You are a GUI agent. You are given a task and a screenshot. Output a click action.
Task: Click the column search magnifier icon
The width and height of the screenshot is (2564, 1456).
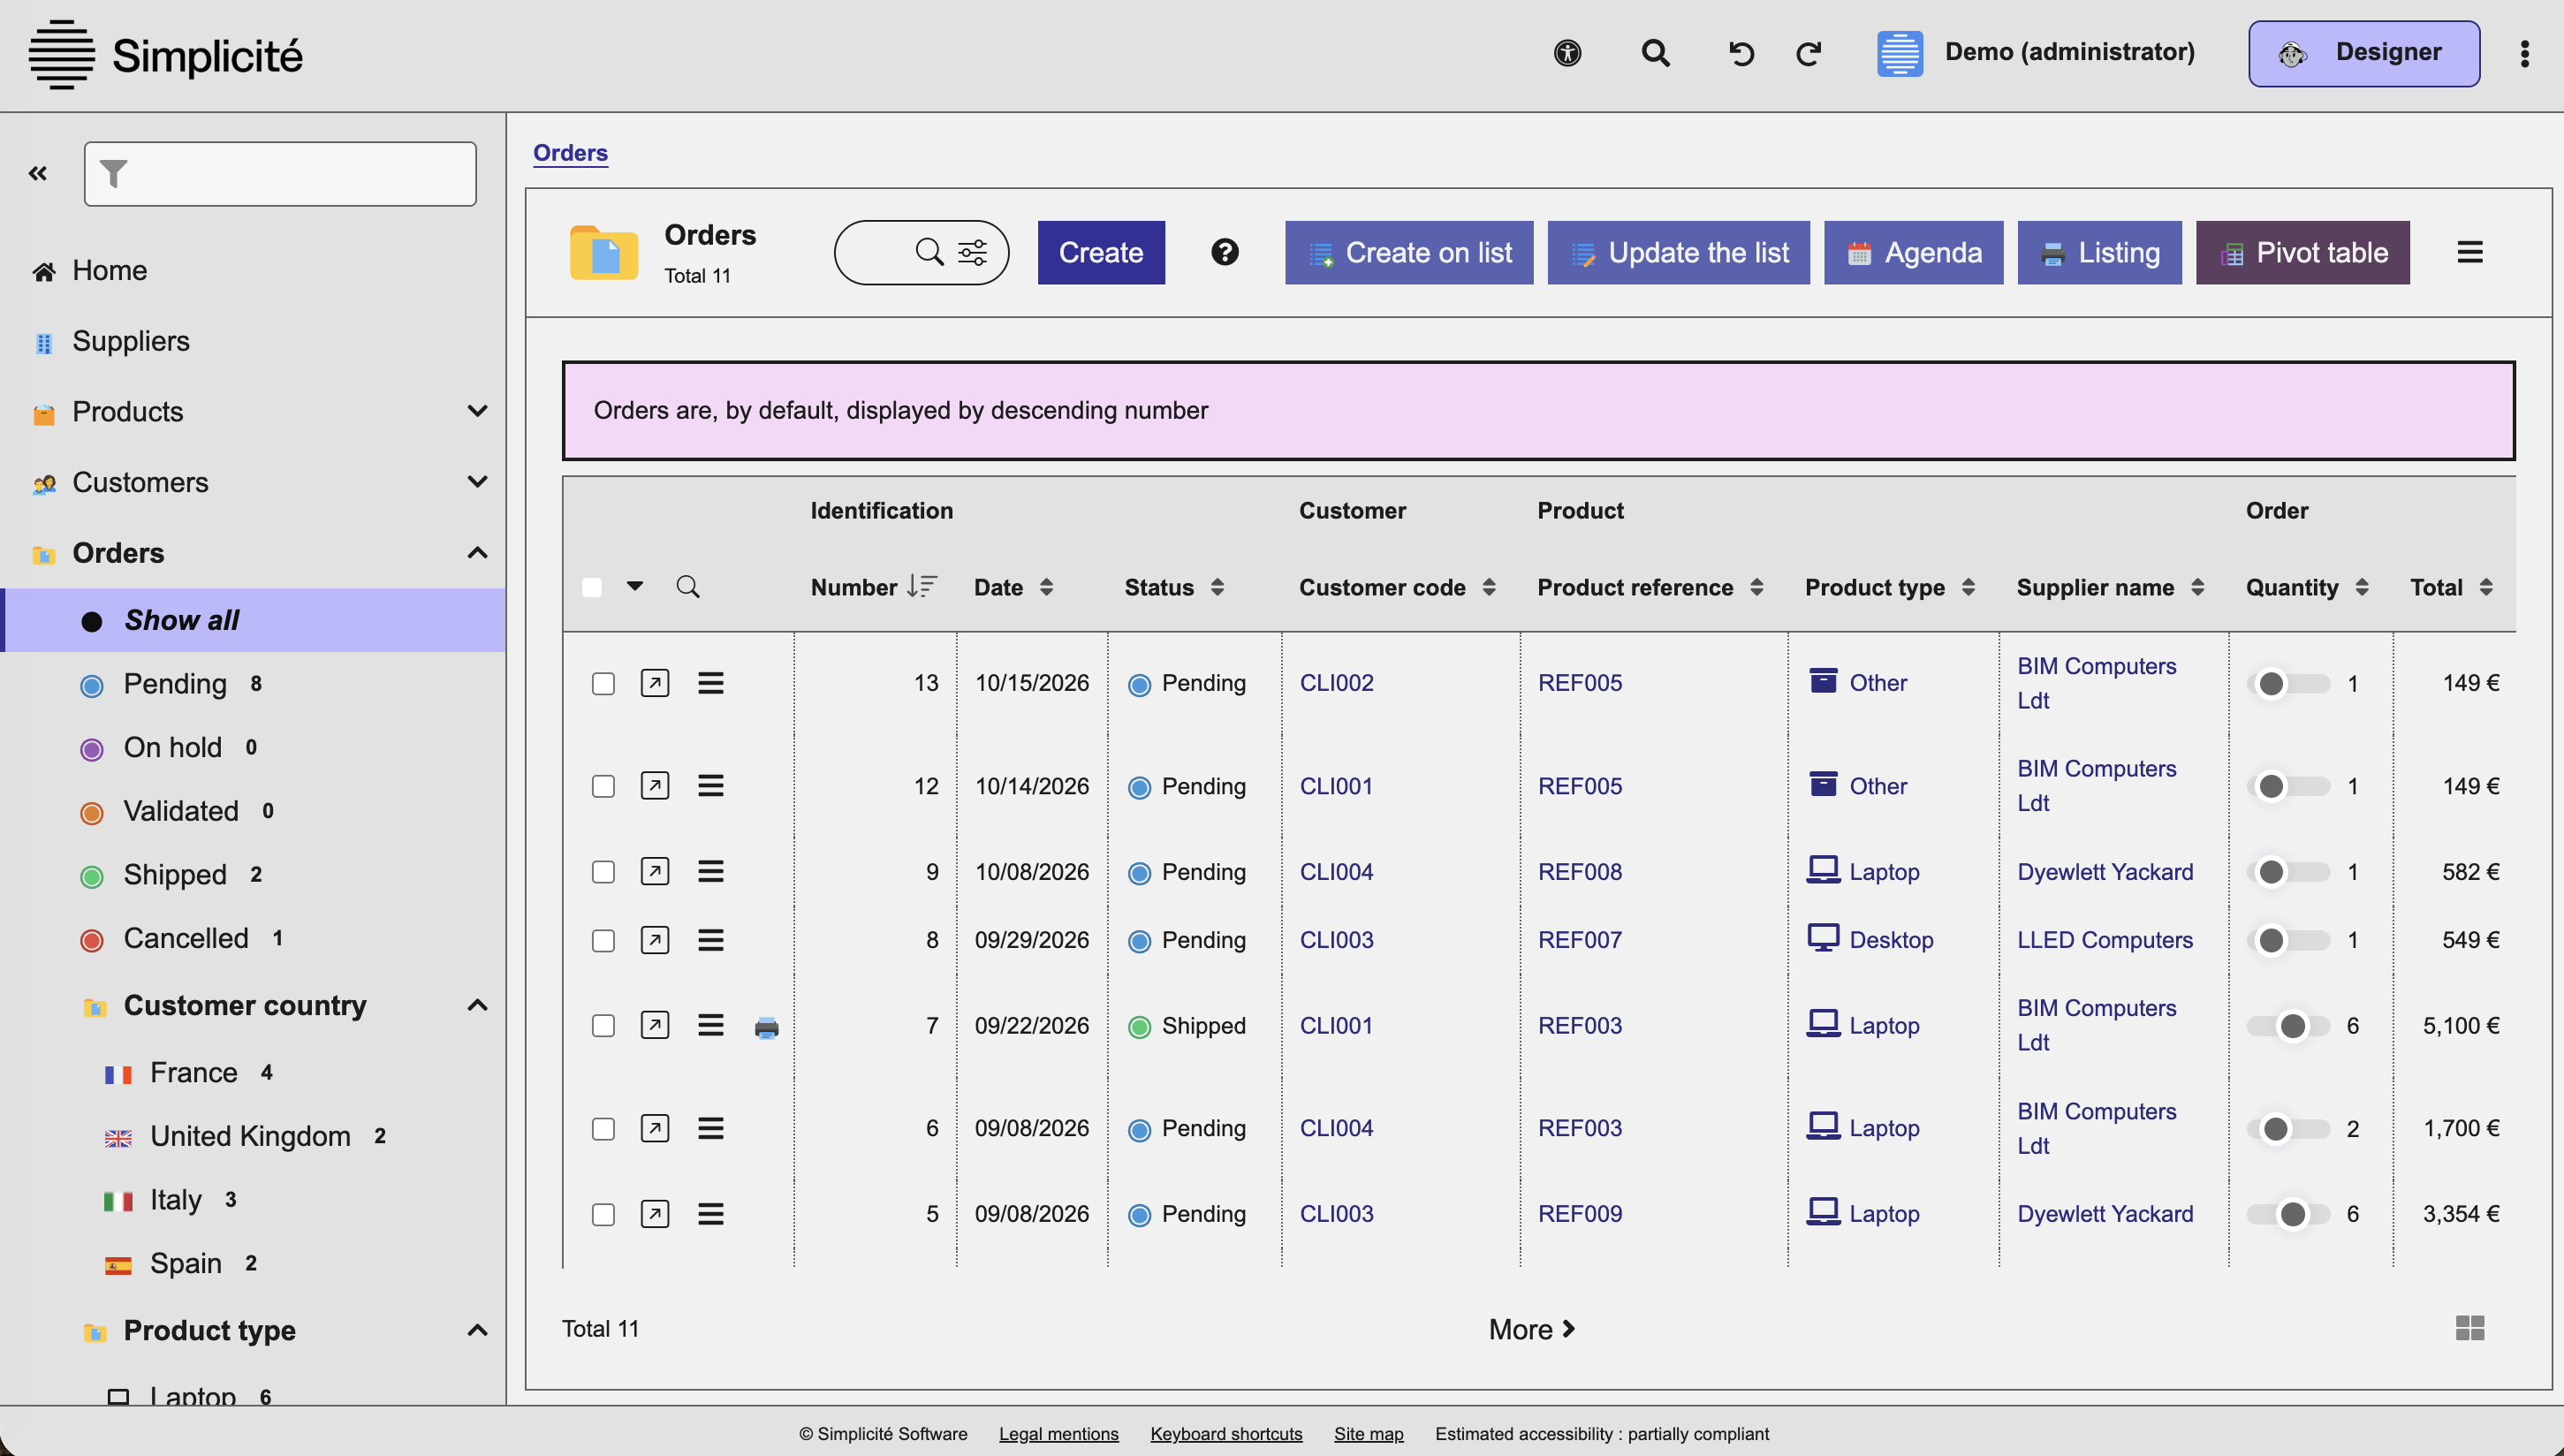(x=687, y=587)
